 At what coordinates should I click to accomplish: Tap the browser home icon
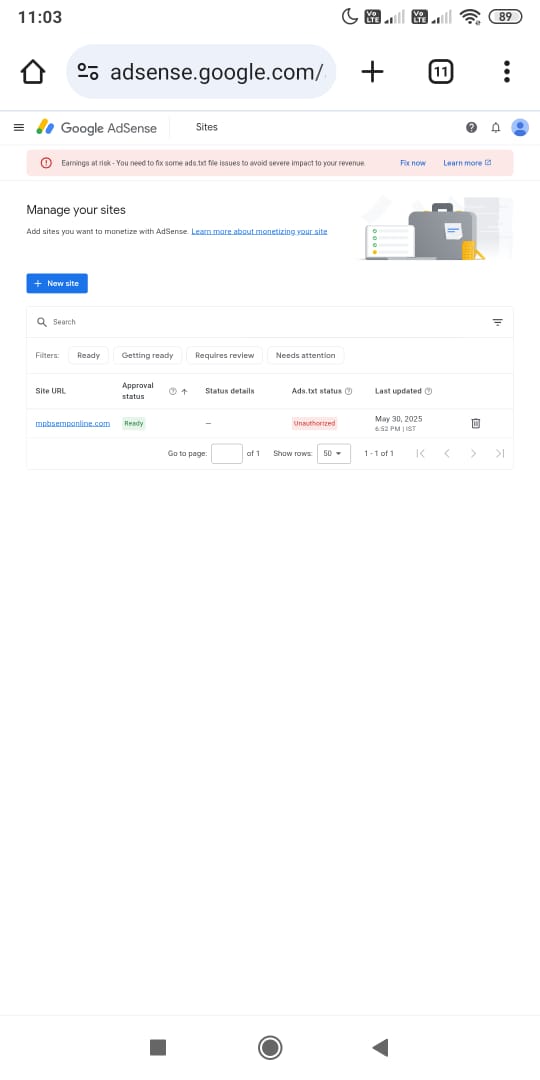pos(32,72)
